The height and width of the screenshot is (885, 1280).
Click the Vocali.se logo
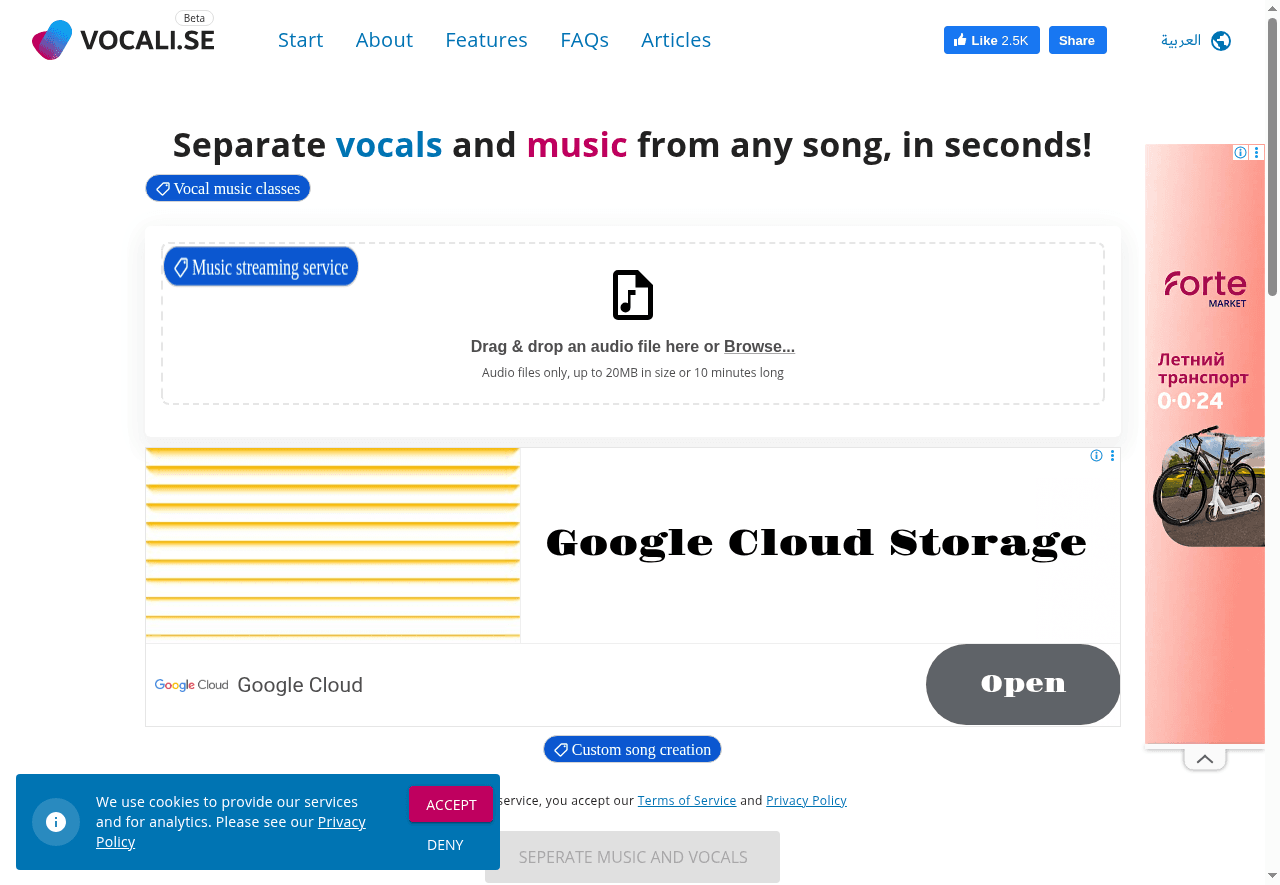coord(123,40)
